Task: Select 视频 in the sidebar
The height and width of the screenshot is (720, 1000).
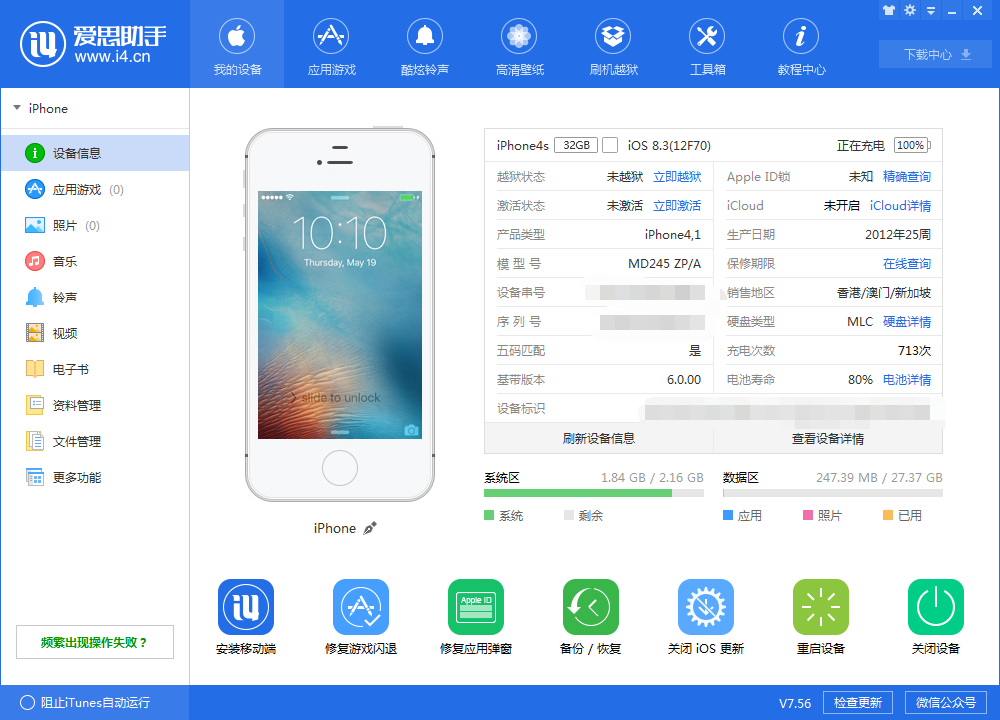Action: tap(95, 333)
